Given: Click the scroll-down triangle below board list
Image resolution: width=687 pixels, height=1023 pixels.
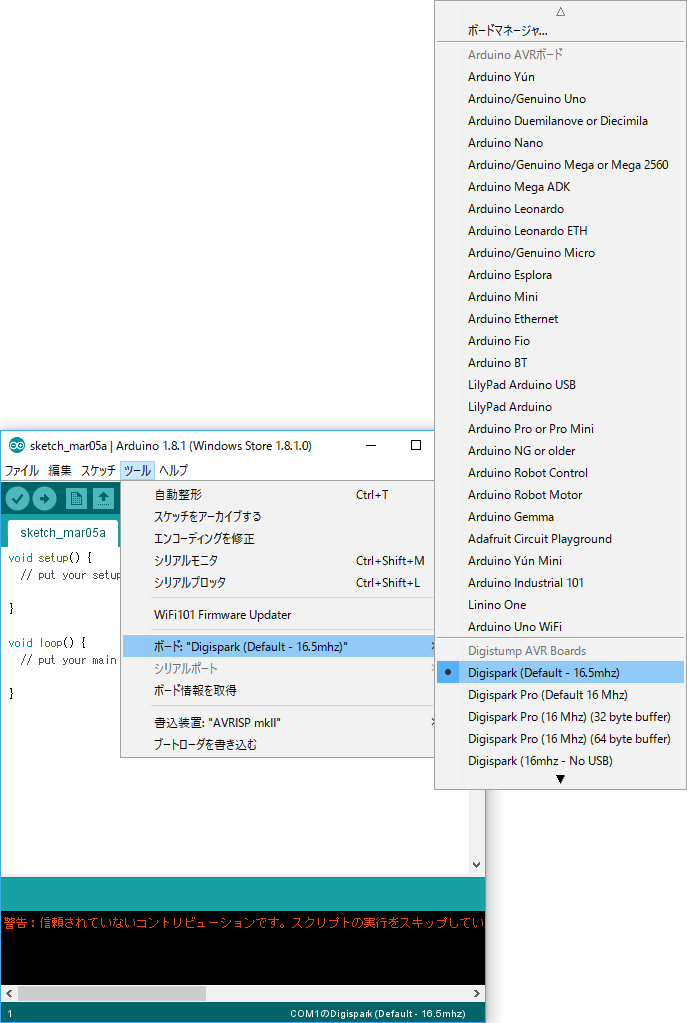Looking at the screenshot, I should click(560, 779).
